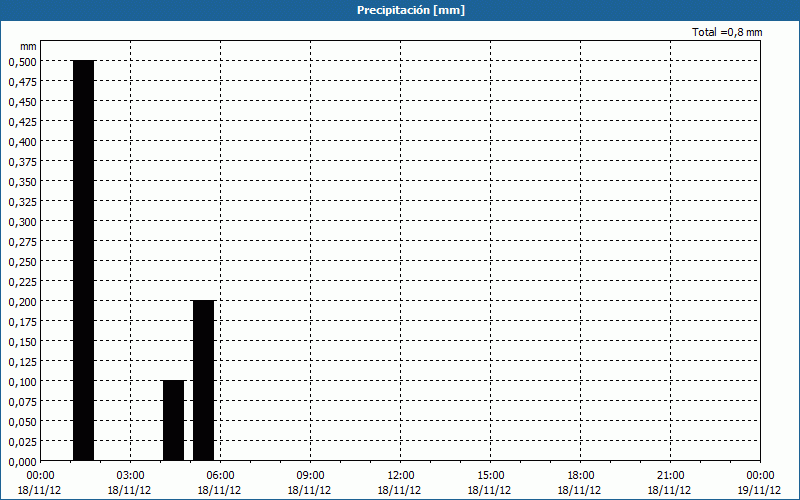Click the 19/11/12 date label
800x500 pixels.
[759, 491]
